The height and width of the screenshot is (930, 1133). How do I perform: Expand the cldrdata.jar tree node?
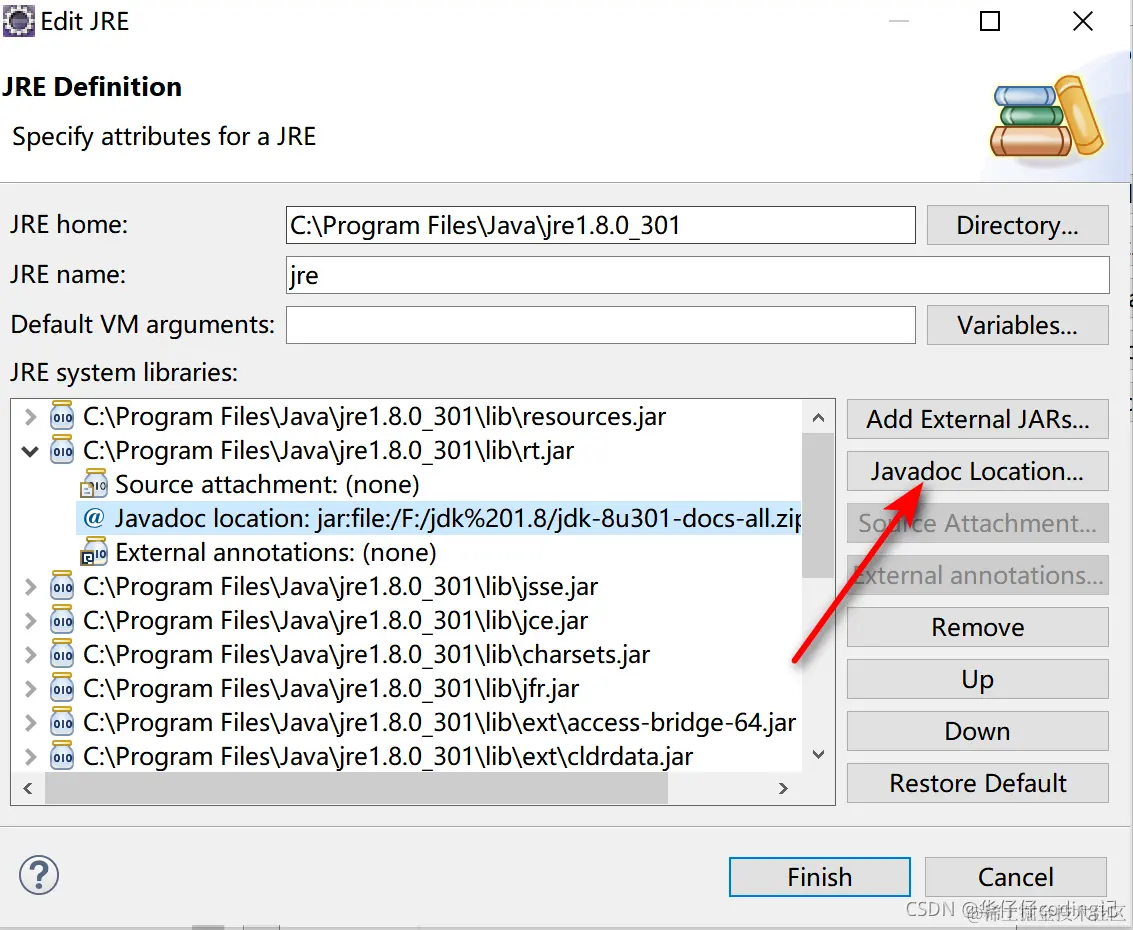coord(30,757)
